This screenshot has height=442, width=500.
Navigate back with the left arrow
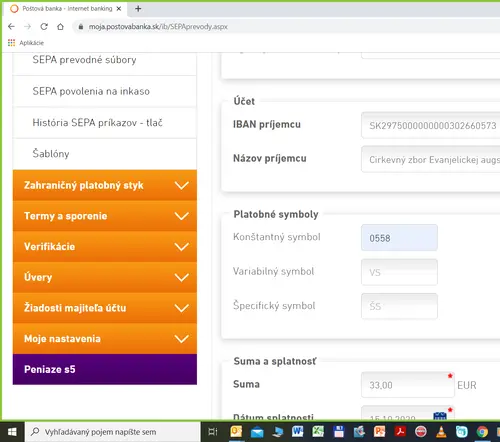tap(11, 27)
